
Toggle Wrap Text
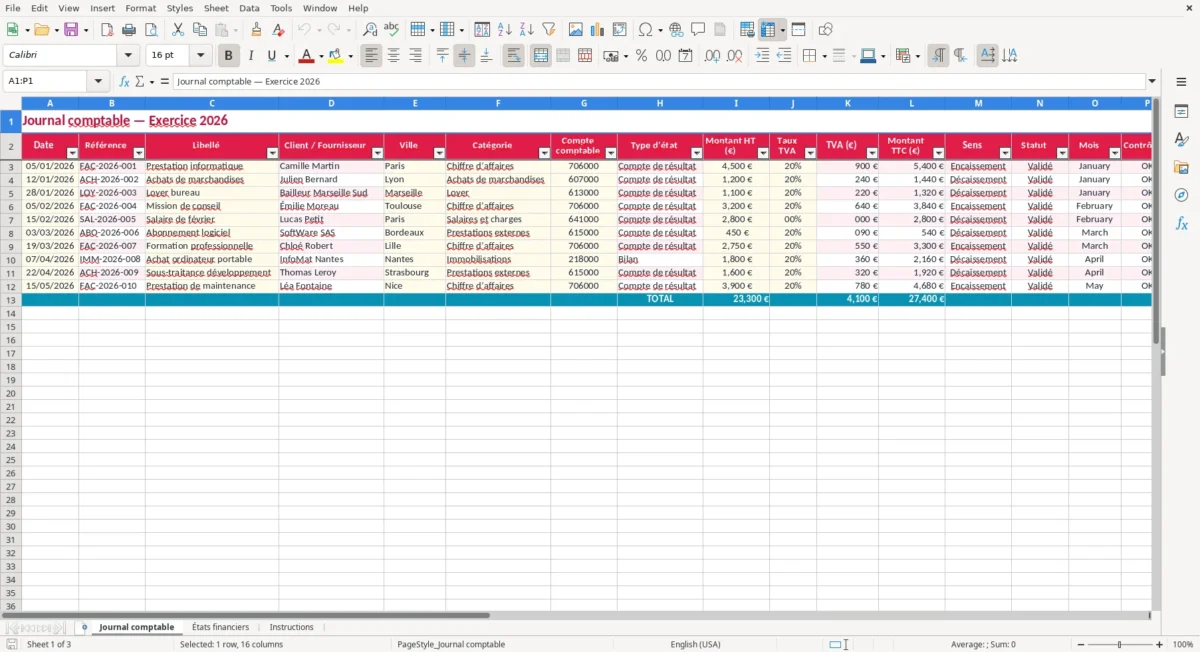tap(513, 56)
